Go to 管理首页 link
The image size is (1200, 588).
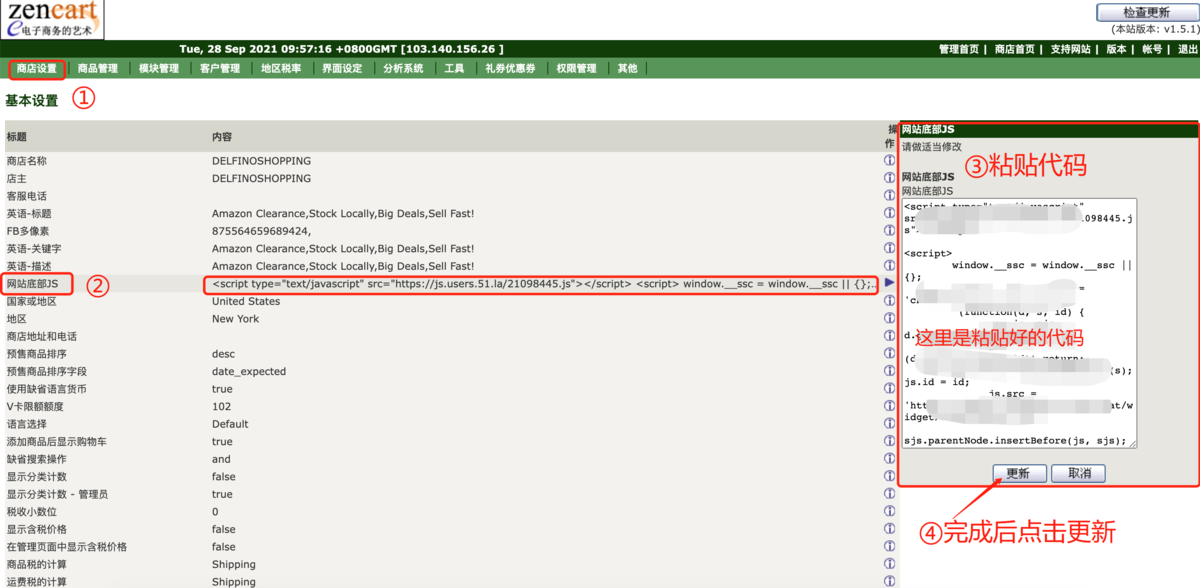tap(959, 49)
